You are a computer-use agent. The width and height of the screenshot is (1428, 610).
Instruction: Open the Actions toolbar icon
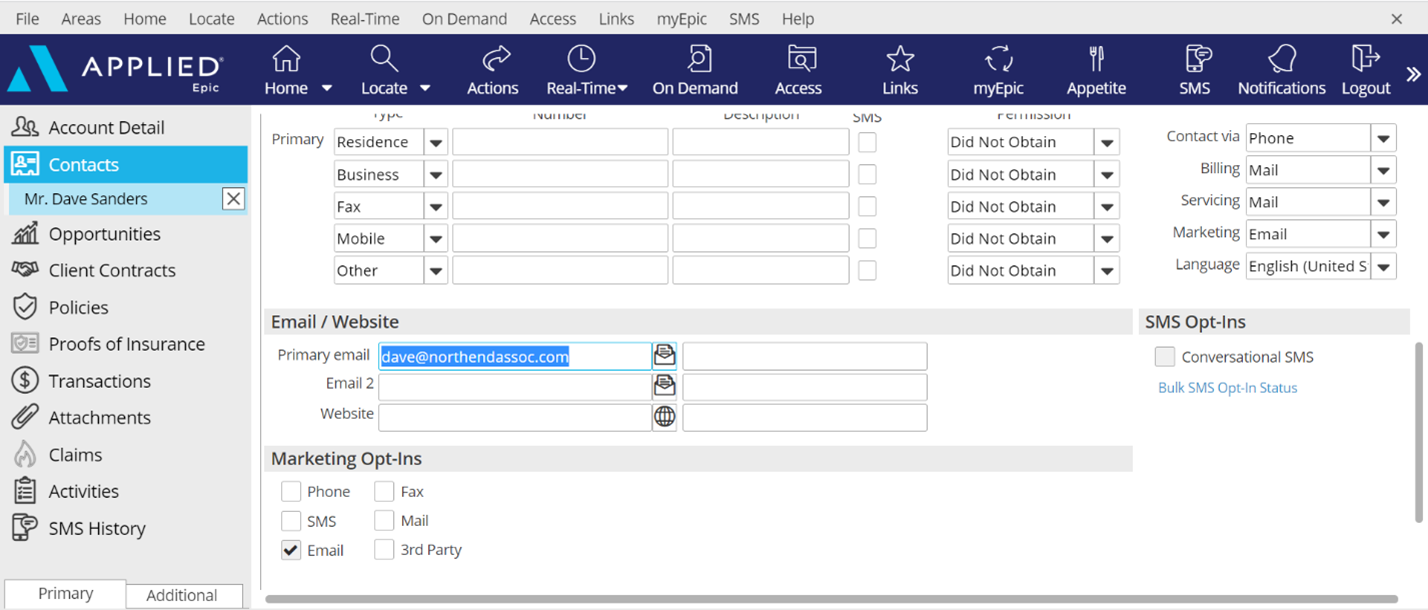(x=496, y=58)
